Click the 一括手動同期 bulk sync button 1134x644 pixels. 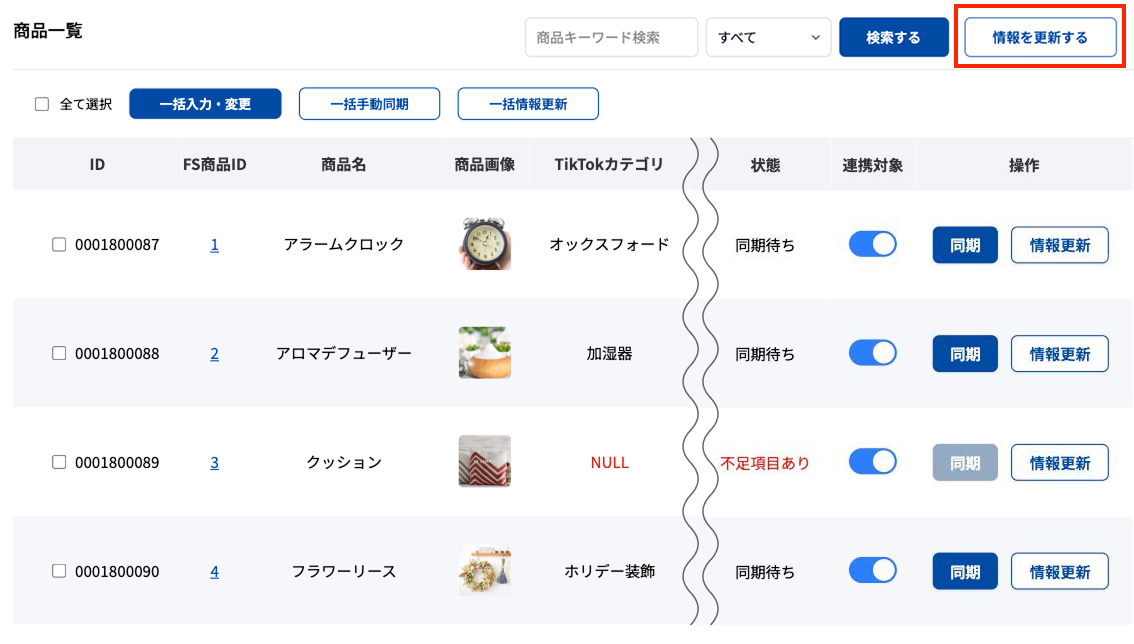click(370, 103)
